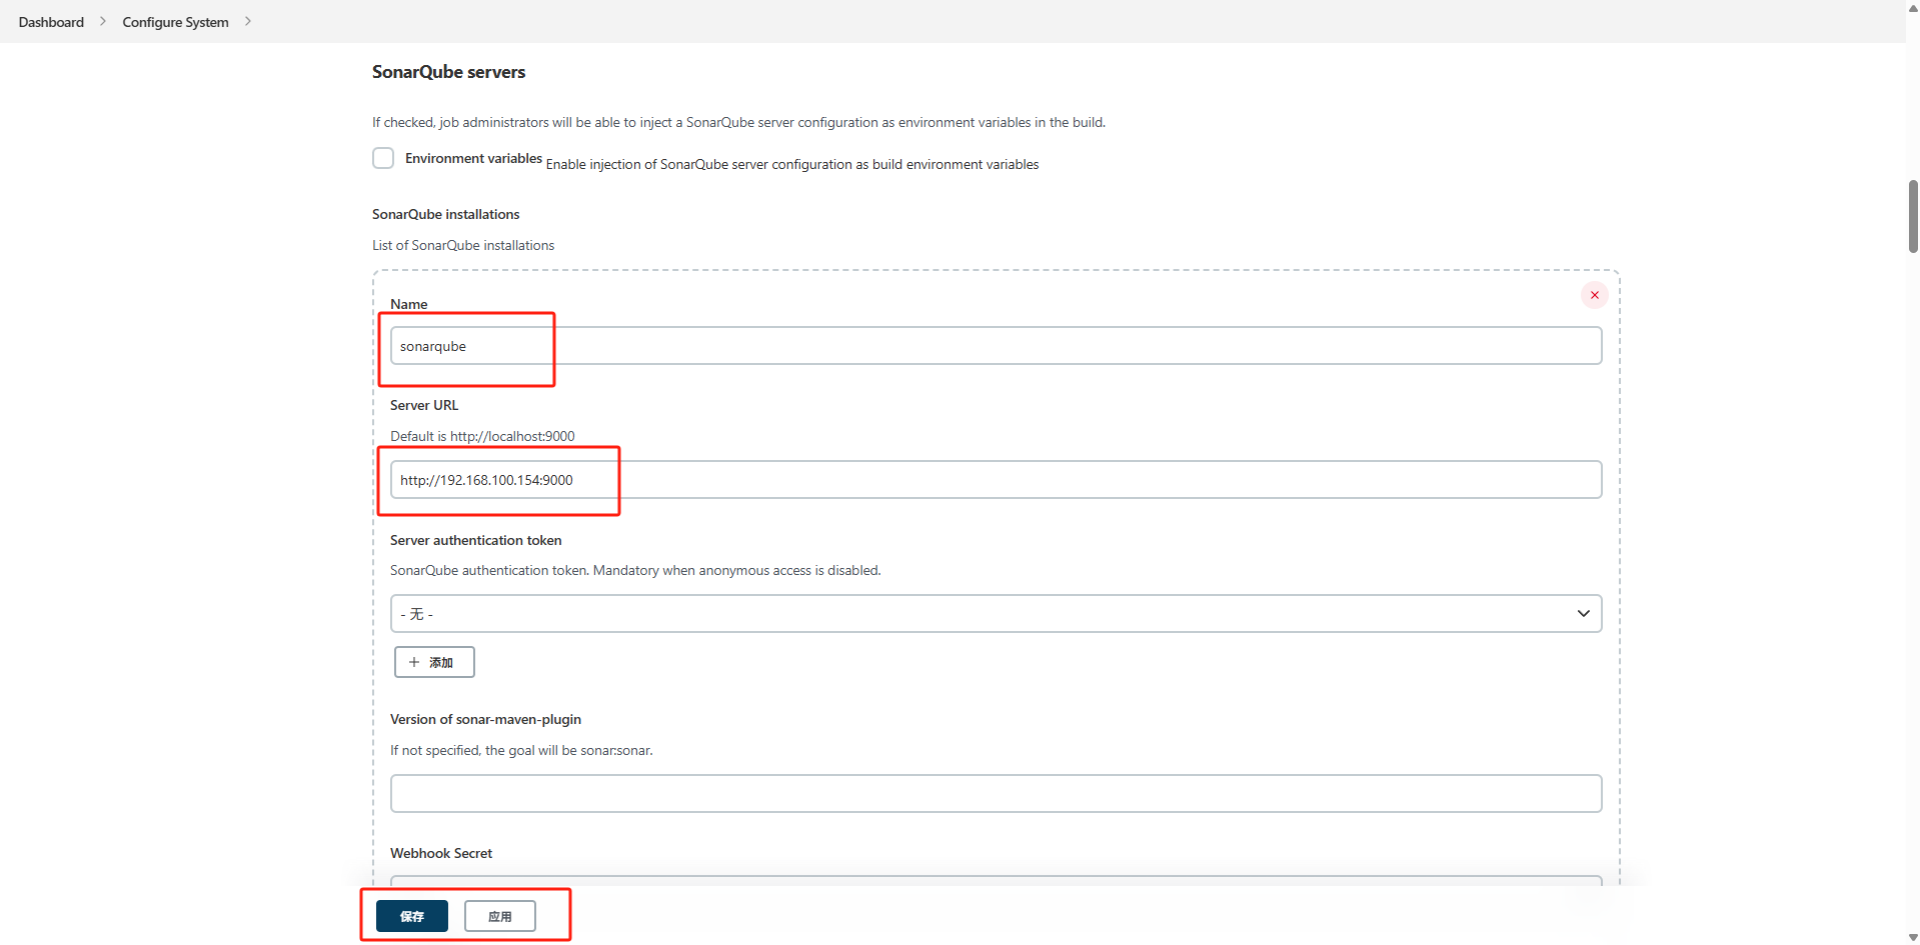Open Server authentication token dropdown
The image size is (1920, 945).
click(x=996, y=614)
